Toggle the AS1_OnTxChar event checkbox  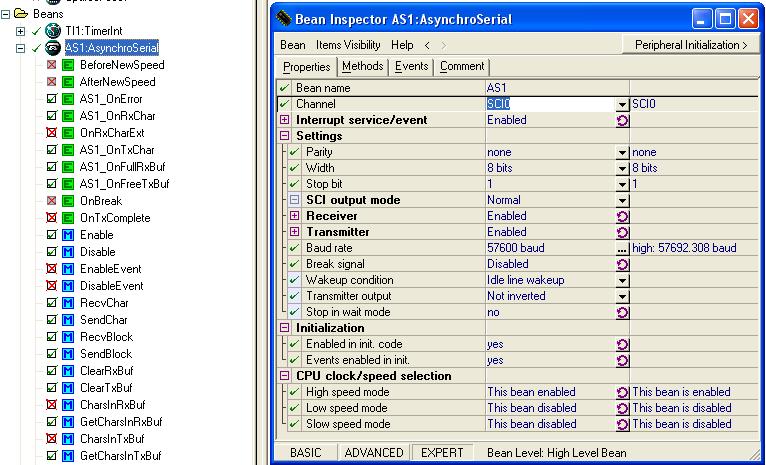[x=51, y=150]
